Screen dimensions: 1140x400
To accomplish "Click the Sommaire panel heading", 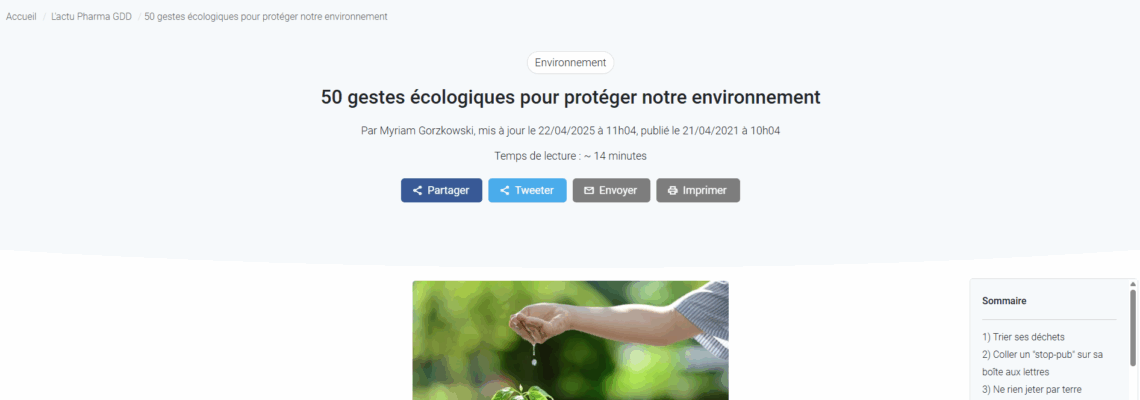I will 1004,300.
